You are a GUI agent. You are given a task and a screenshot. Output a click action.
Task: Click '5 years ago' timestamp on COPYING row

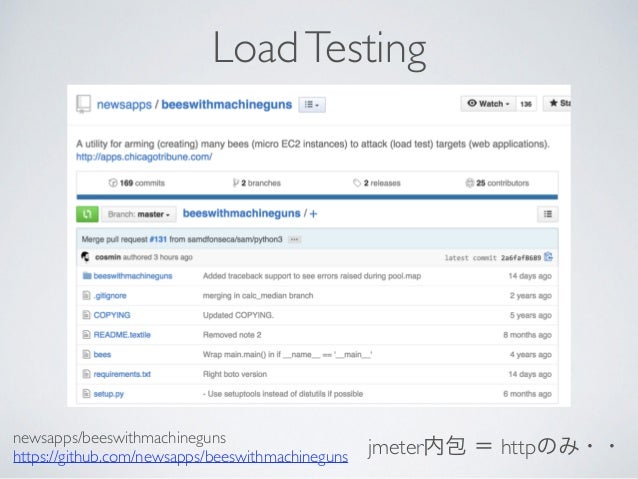531,315
